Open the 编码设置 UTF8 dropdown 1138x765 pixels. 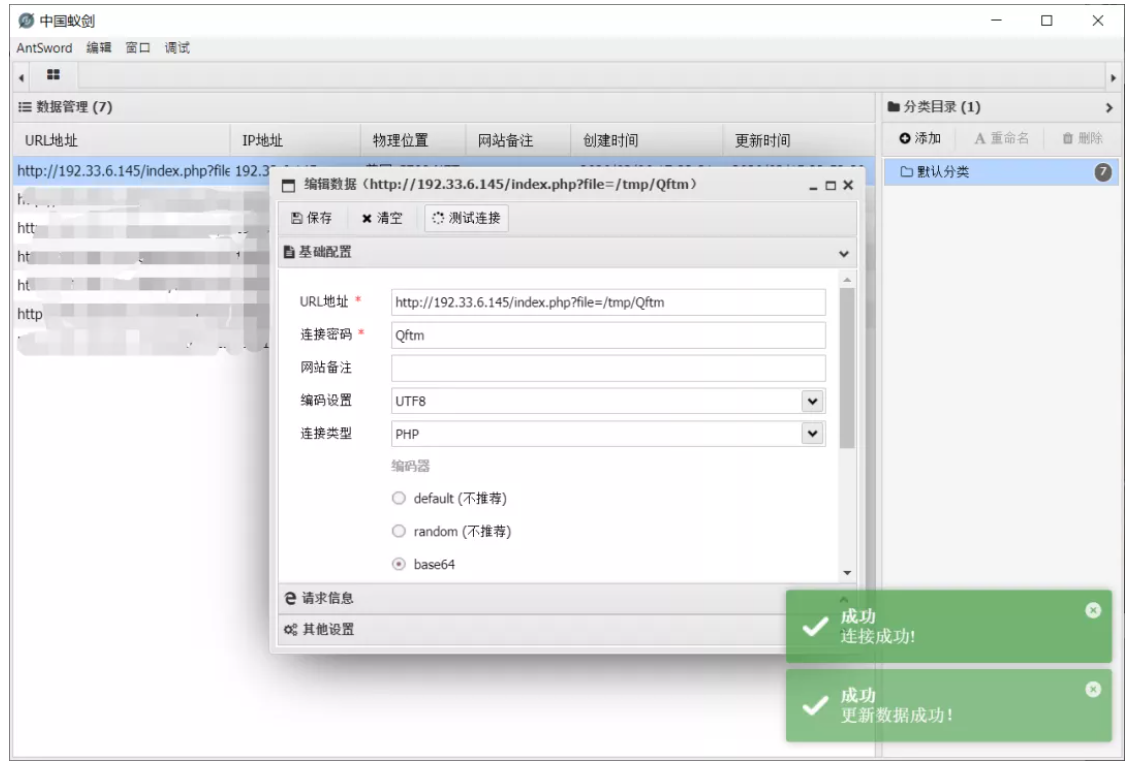(812, 401)
